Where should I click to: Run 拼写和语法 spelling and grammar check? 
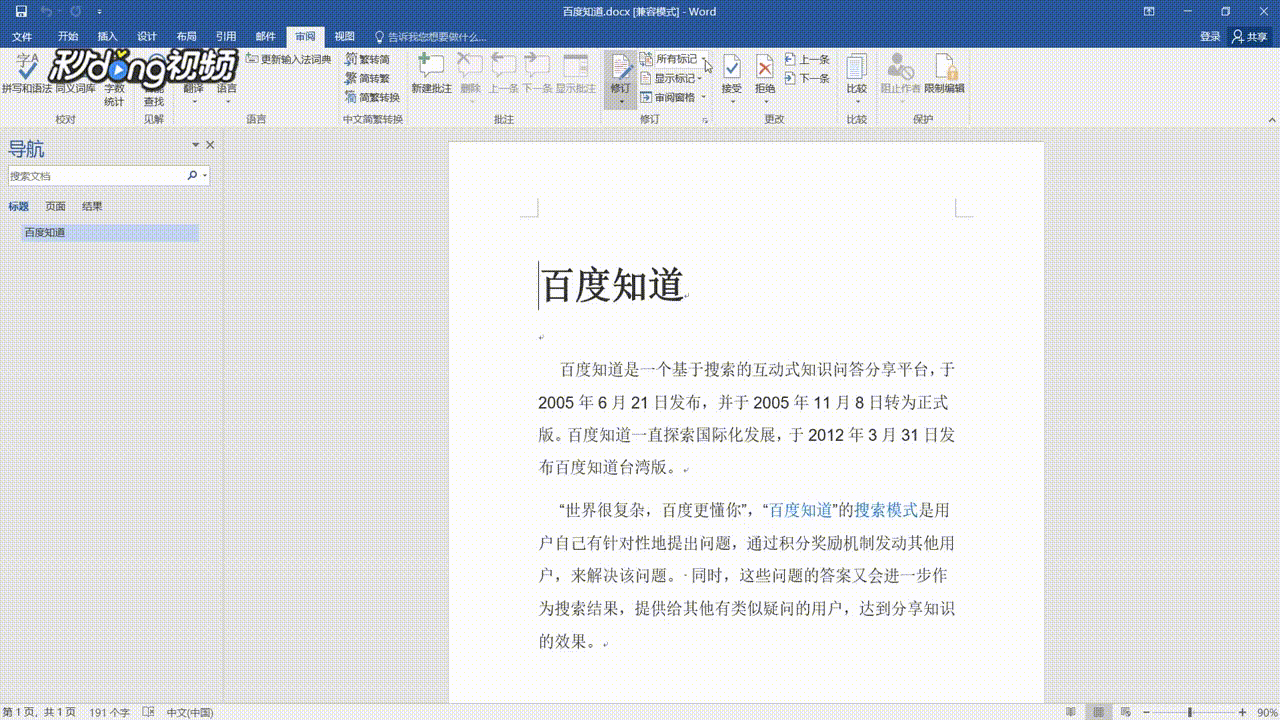pos(27,75)
